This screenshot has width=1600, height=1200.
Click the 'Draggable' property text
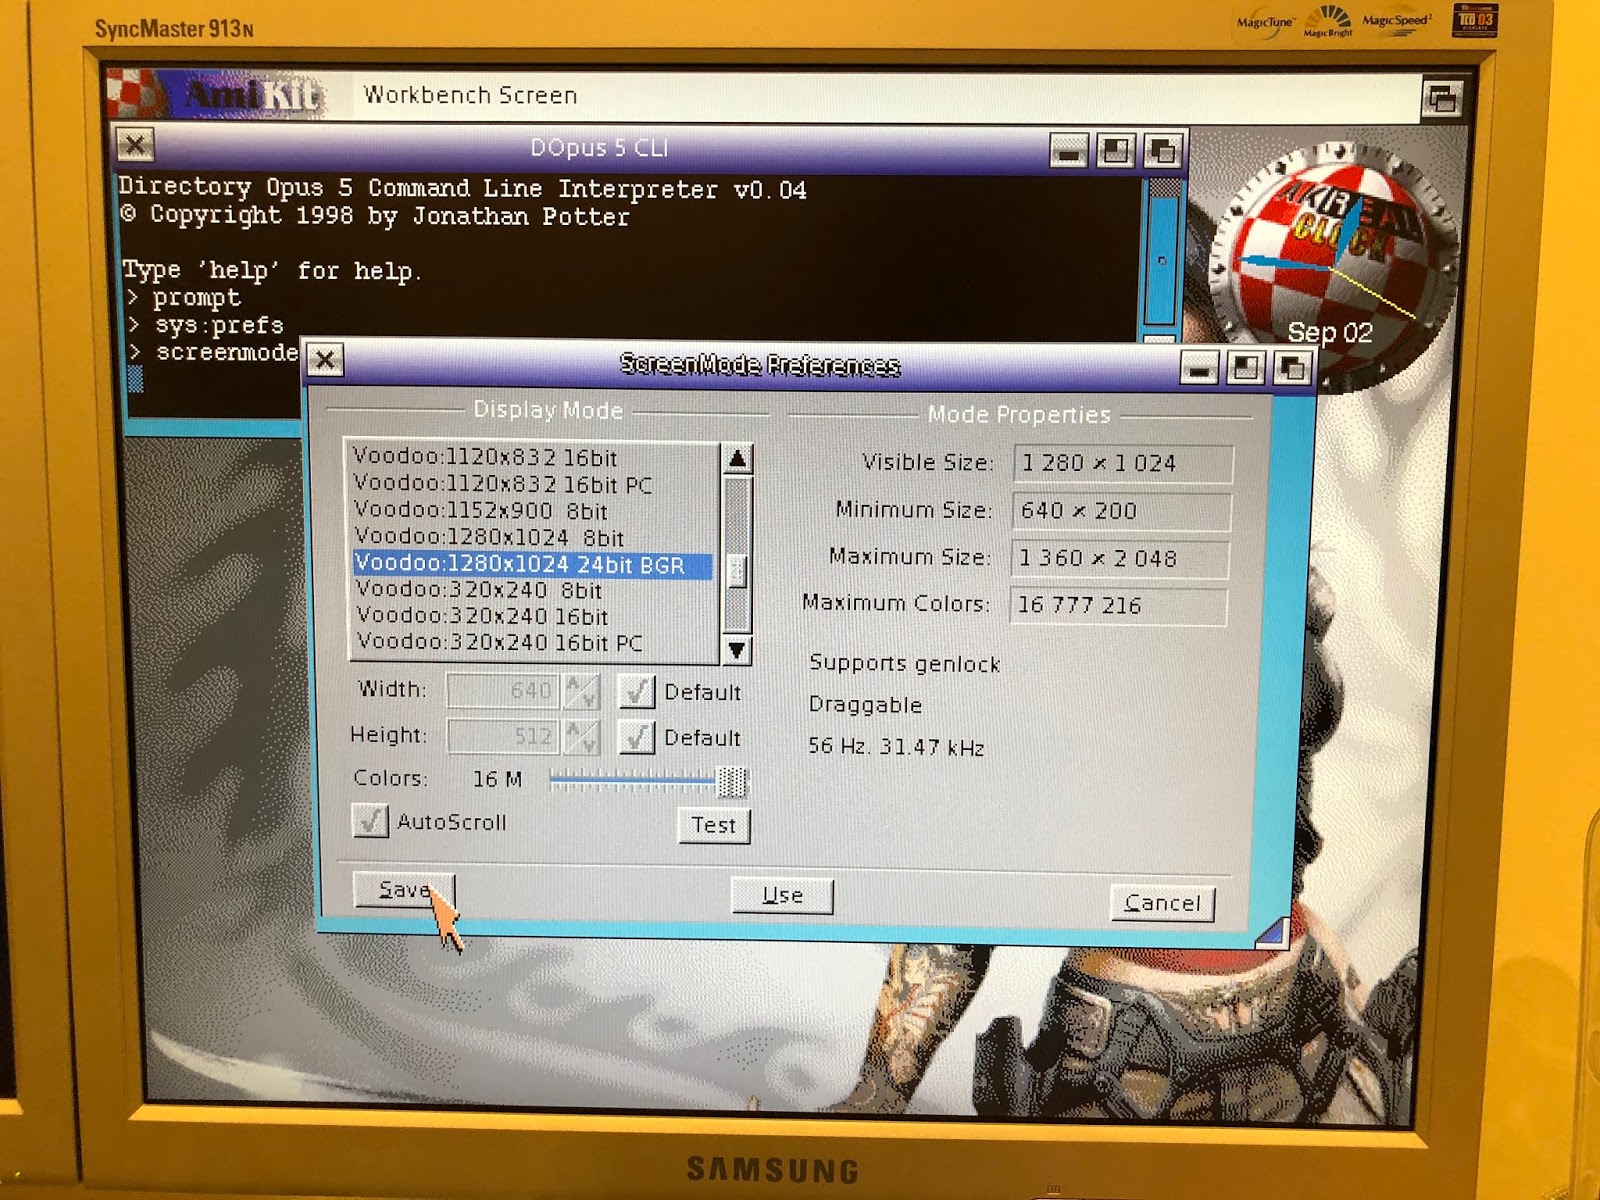865,705
